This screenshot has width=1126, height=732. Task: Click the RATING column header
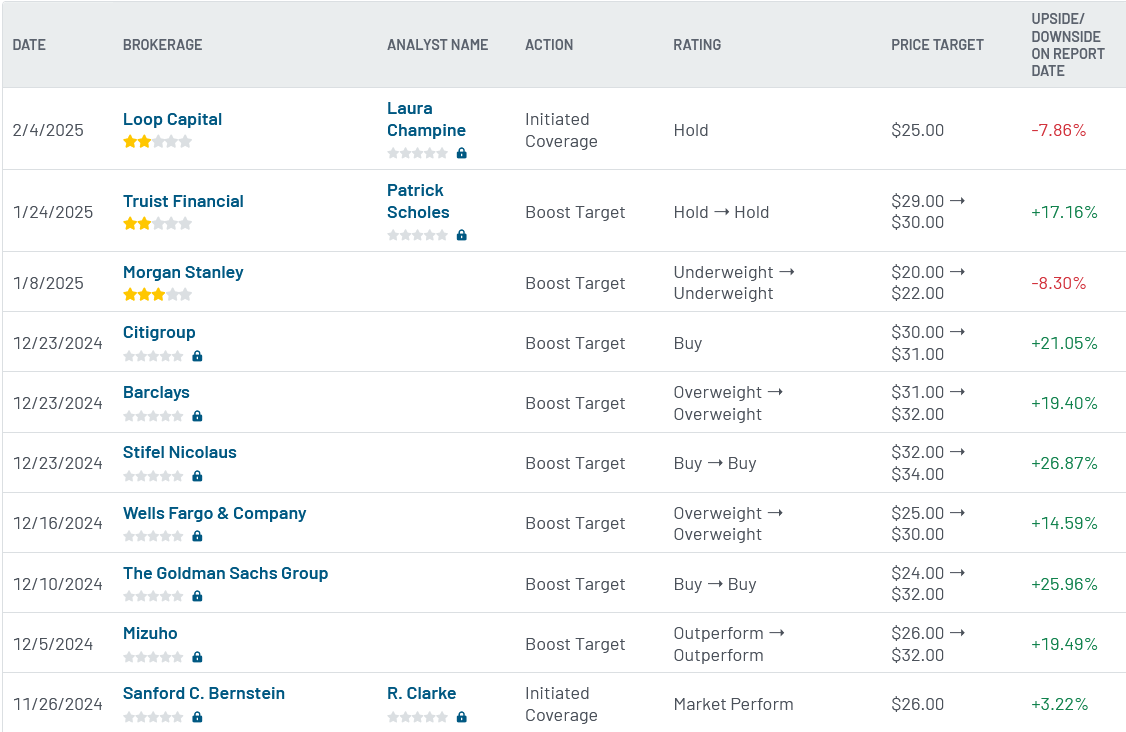pyautogui.click(x=697, y=45)
